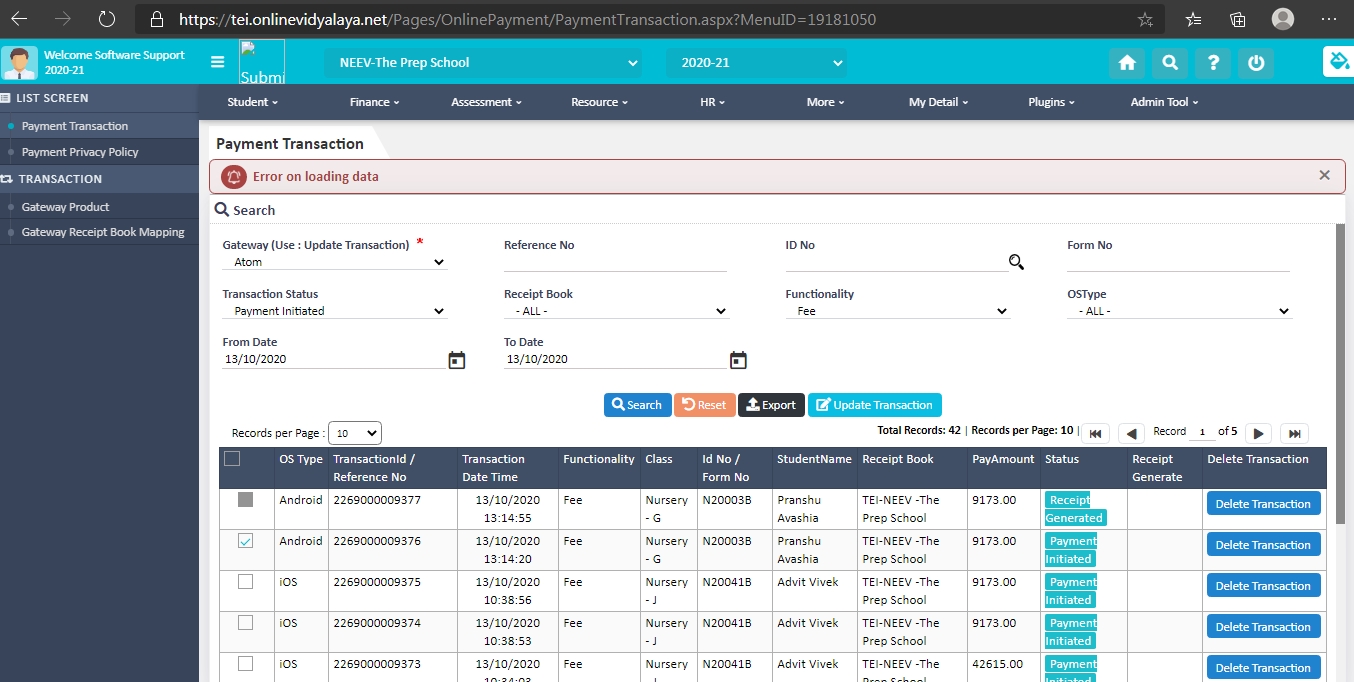Go to last page of records
This screenshot has width=1354, height=682.
1294,433
